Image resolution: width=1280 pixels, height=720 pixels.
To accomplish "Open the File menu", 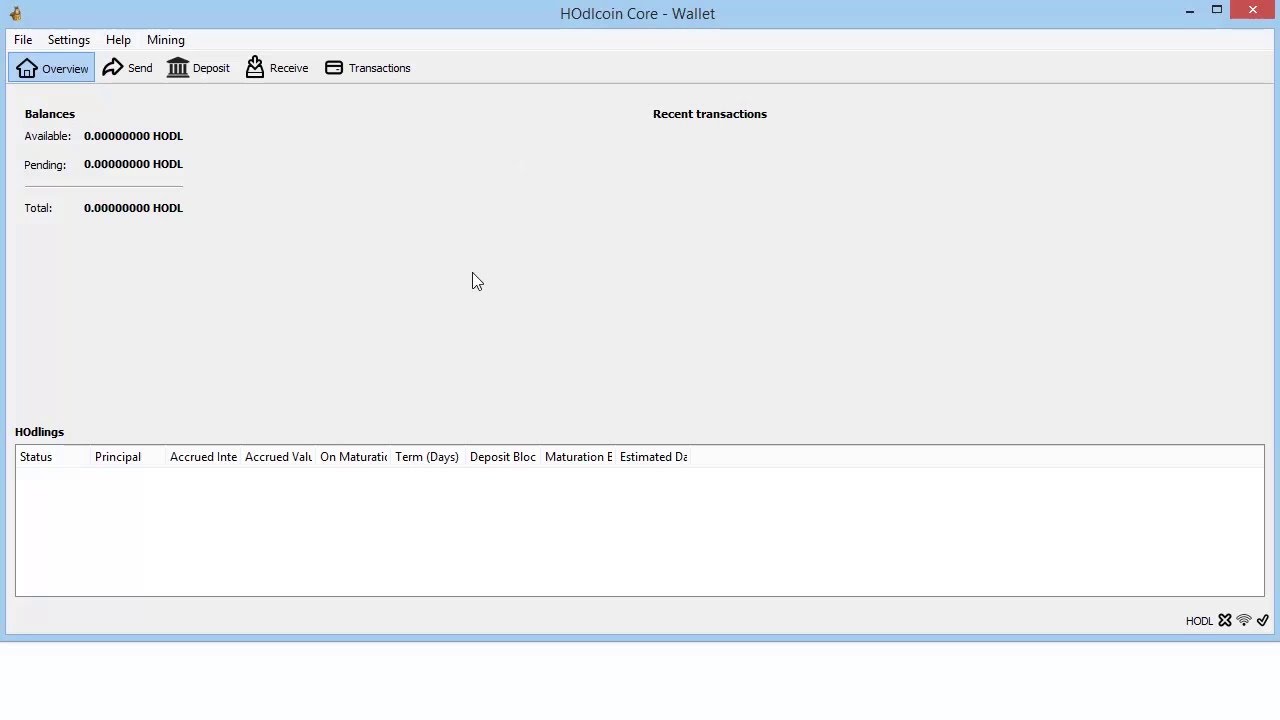I will click(x=23, y=40).
